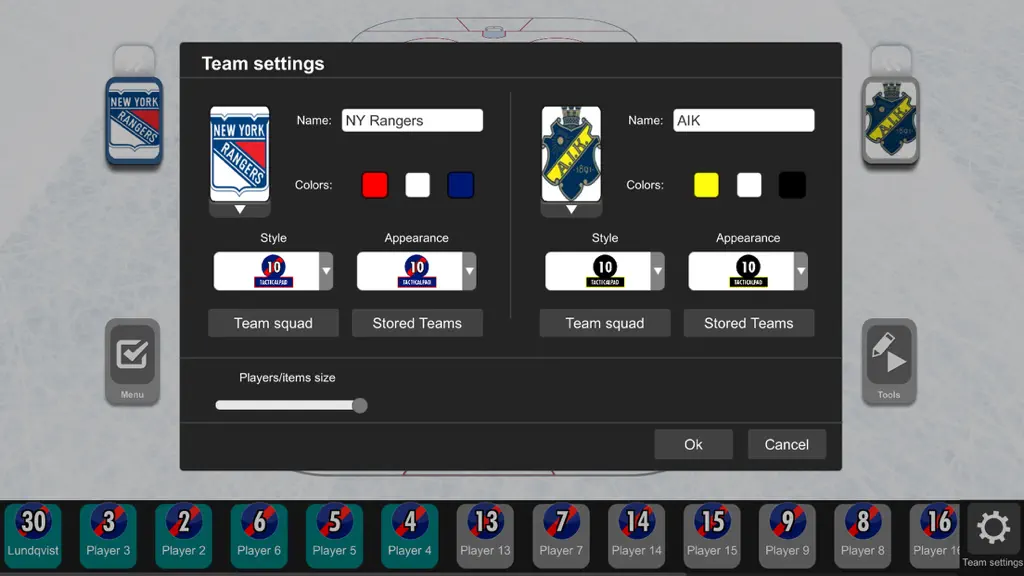Click the yellow AIK color swatch

click(706, 185)
